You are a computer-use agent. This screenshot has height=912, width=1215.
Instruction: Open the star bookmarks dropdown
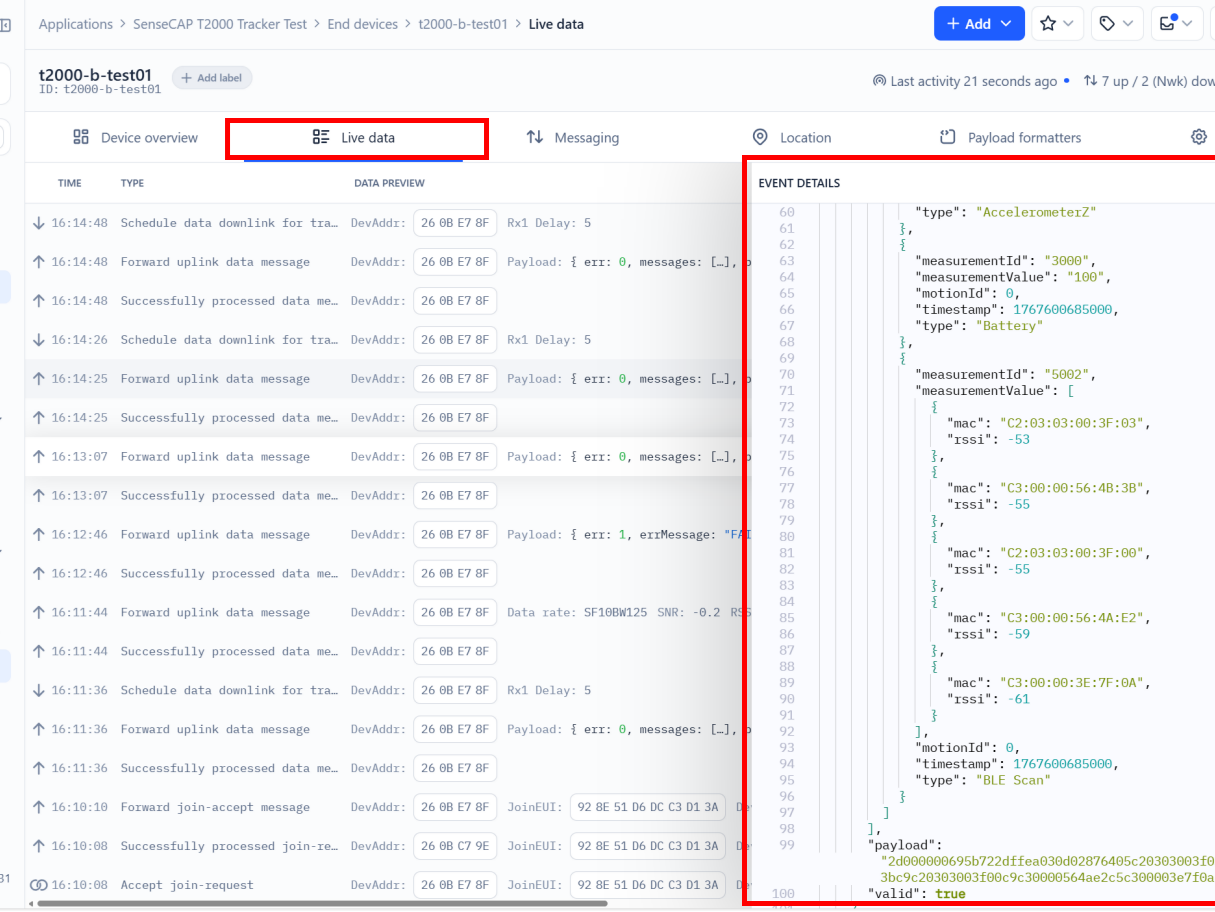(1057, 24)
